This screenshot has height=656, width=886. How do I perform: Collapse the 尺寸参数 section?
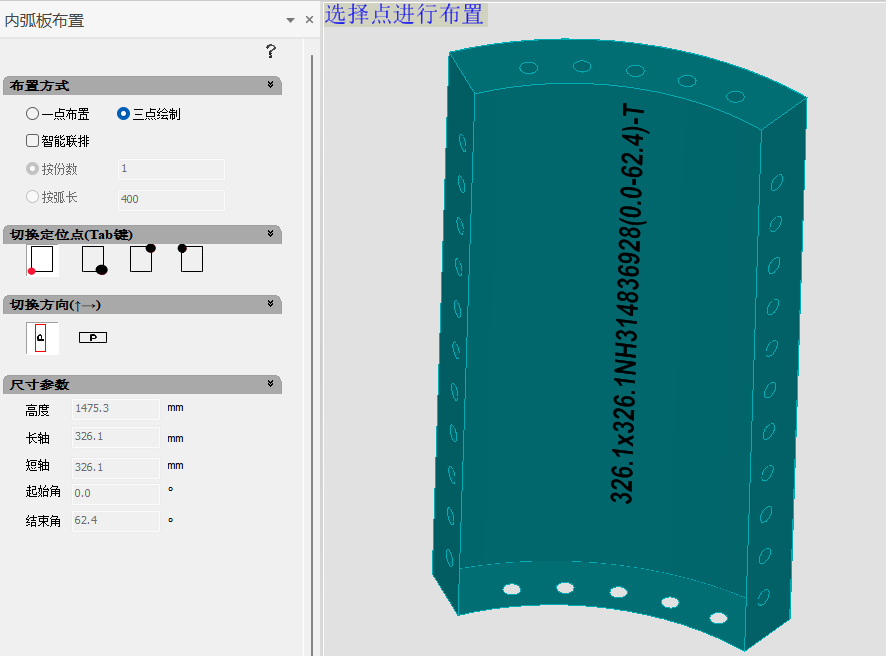click(x=270, y=384)
